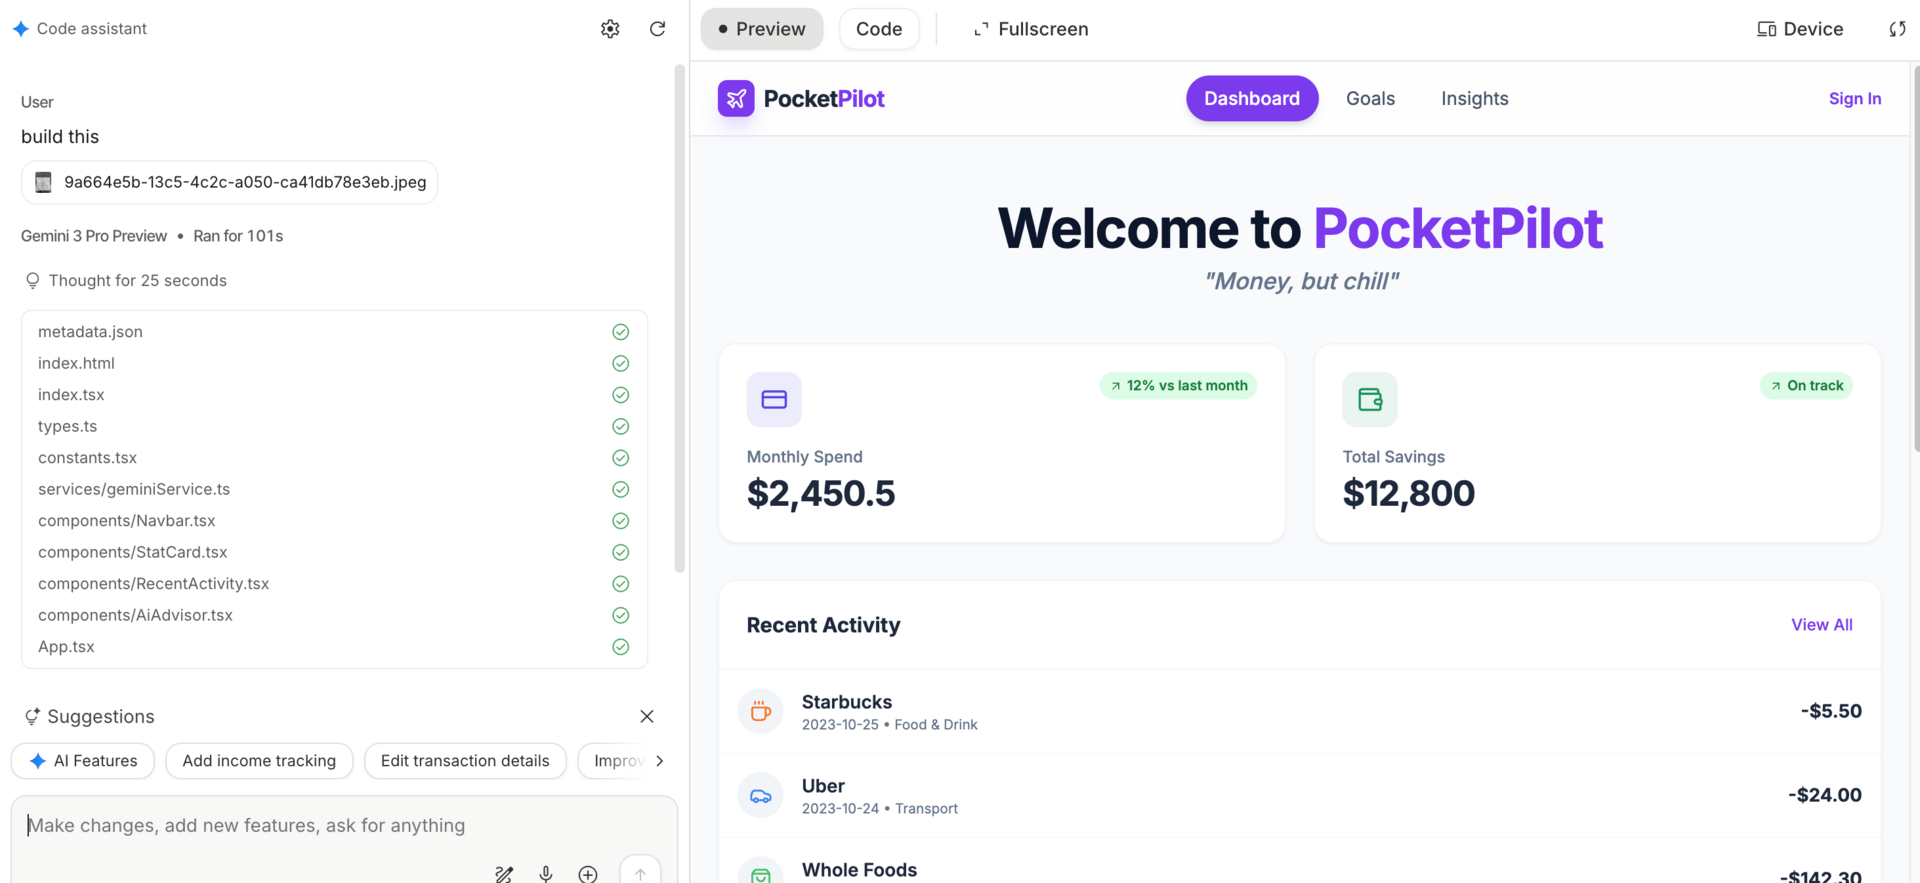Click the preview pane vertical scrollbar

pos(1915,258)
